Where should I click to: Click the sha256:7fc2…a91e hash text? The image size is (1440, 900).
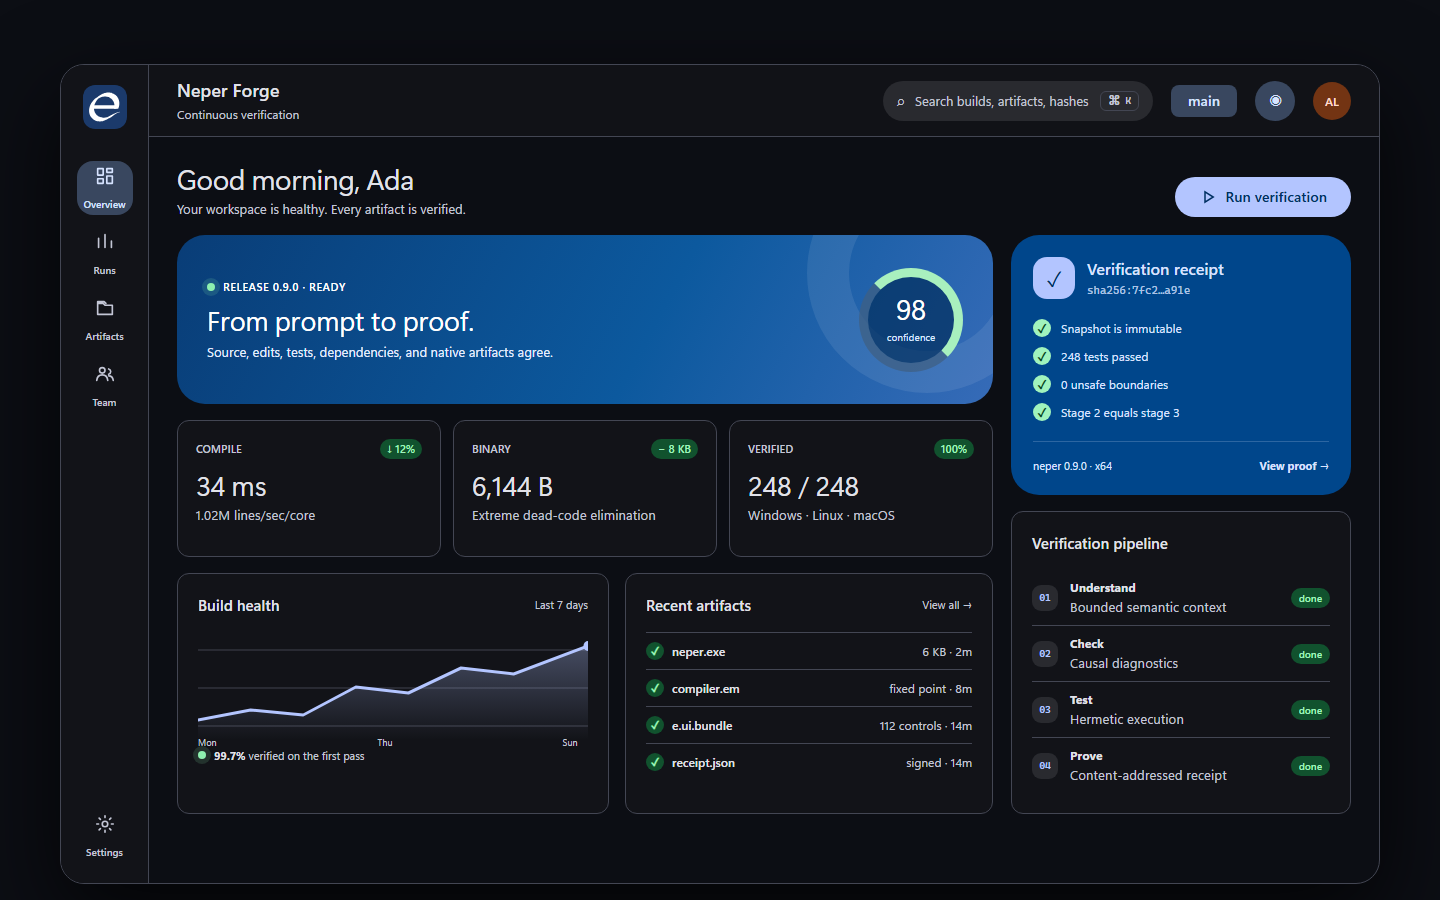(1139, 290)
